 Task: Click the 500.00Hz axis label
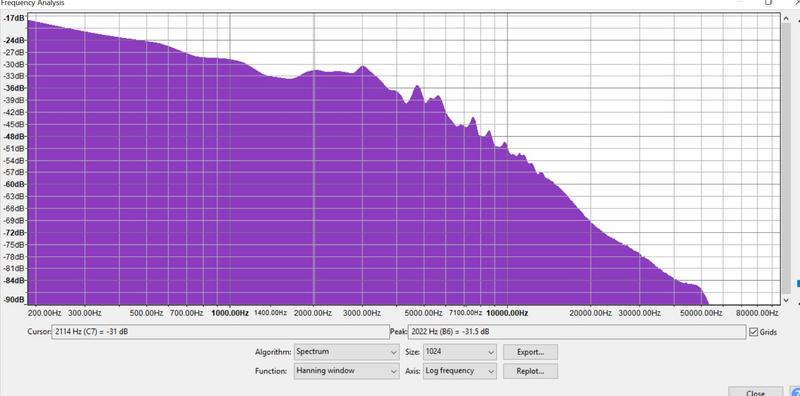pos(146,313)
